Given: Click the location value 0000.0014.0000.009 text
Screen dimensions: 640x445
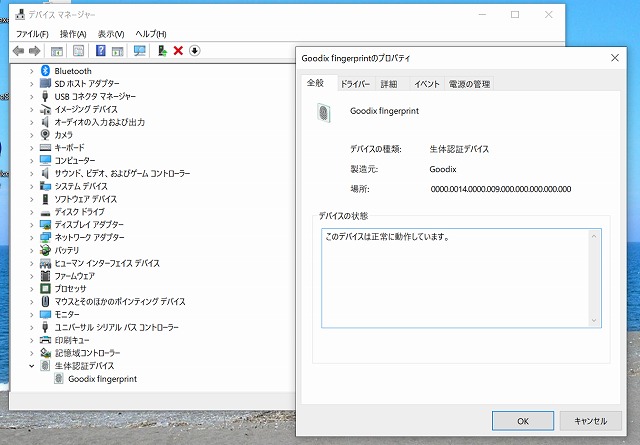Looking at the screenshot, I should 500,189.
